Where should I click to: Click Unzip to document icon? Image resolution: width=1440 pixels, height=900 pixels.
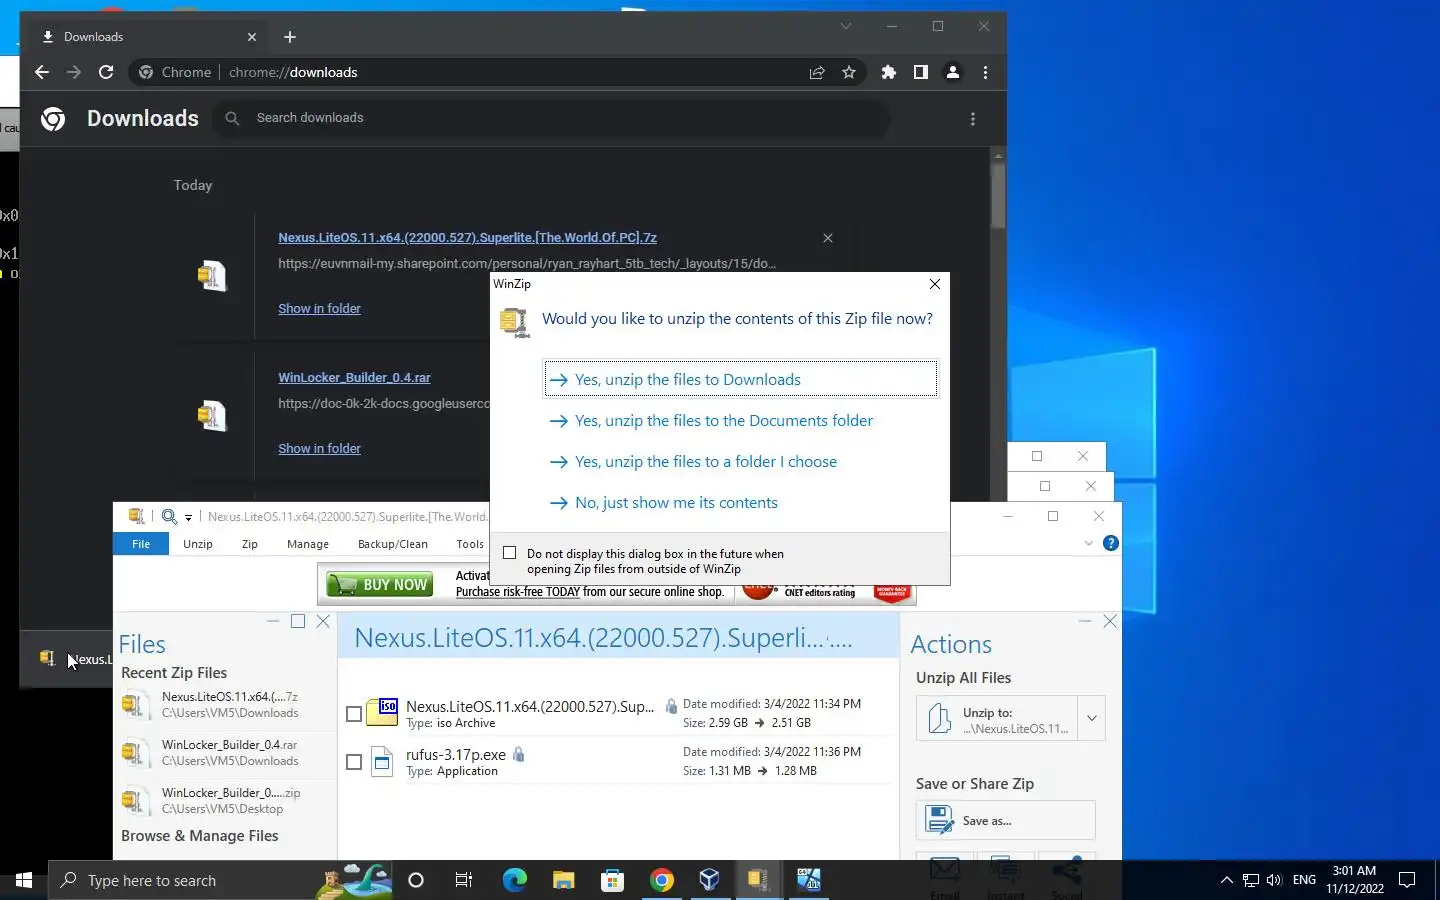click(x=940, y=718)
